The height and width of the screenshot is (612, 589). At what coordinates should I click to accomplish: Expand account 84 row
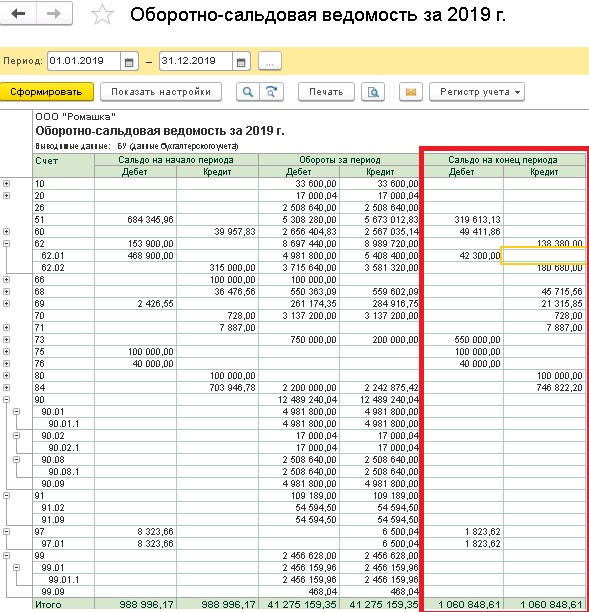(6, 388)
